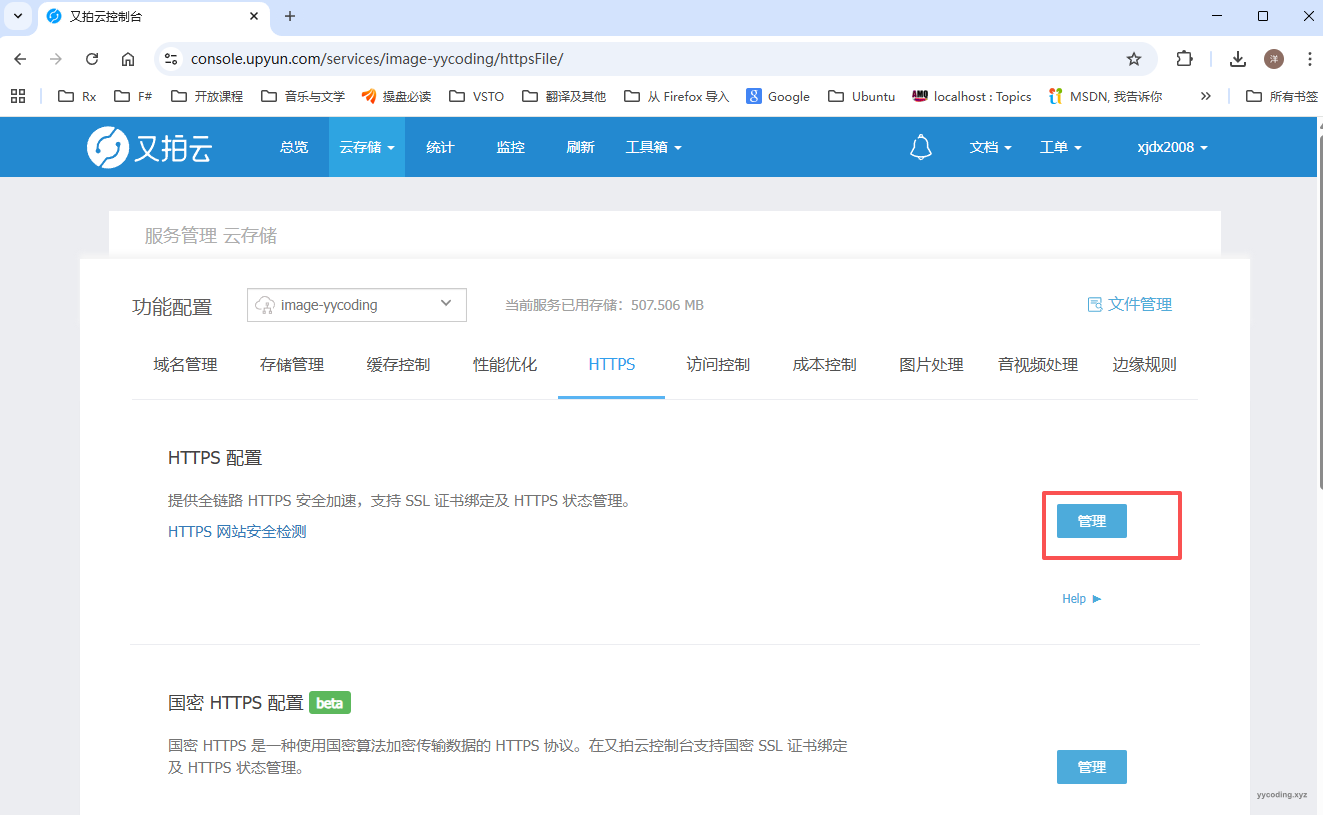Open browser extensions puzzle icon
This screenshot has width=1323, height=815.
pos(1184,59)
